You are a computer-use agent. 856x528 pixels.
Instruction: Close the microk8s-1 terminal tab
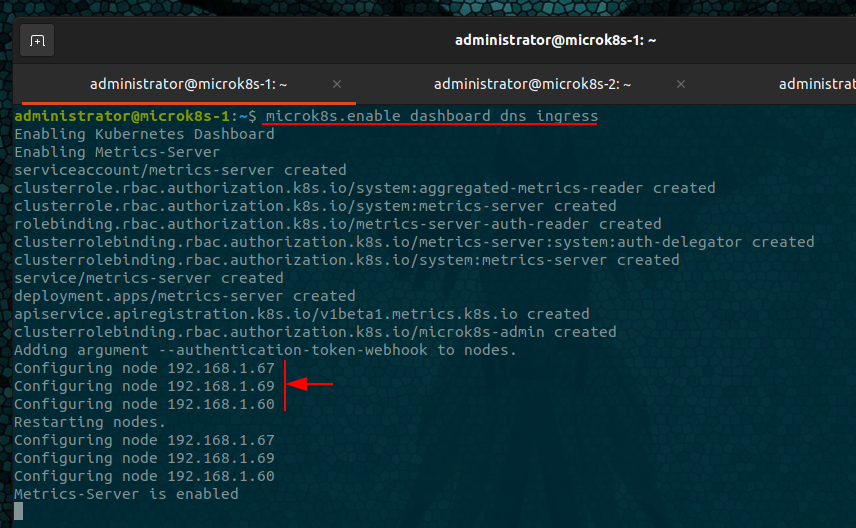click(x=337, y=84)
